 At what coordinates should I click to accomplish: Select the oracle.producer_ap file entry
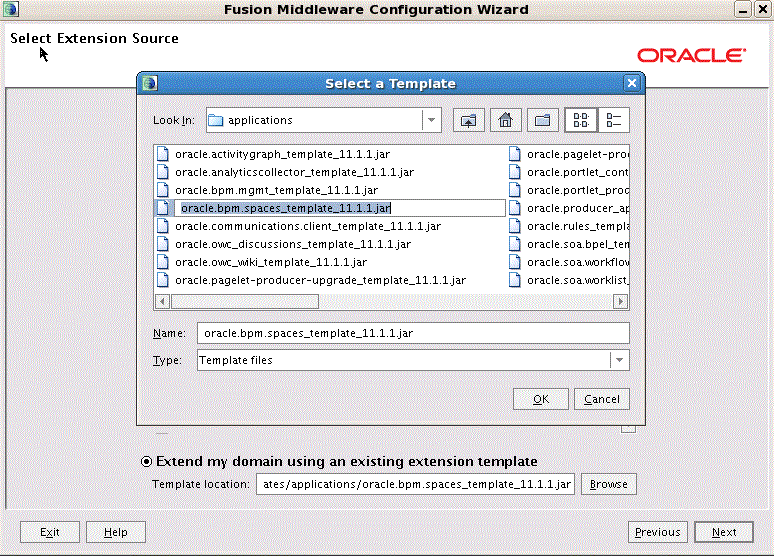[x=578, y=208]
